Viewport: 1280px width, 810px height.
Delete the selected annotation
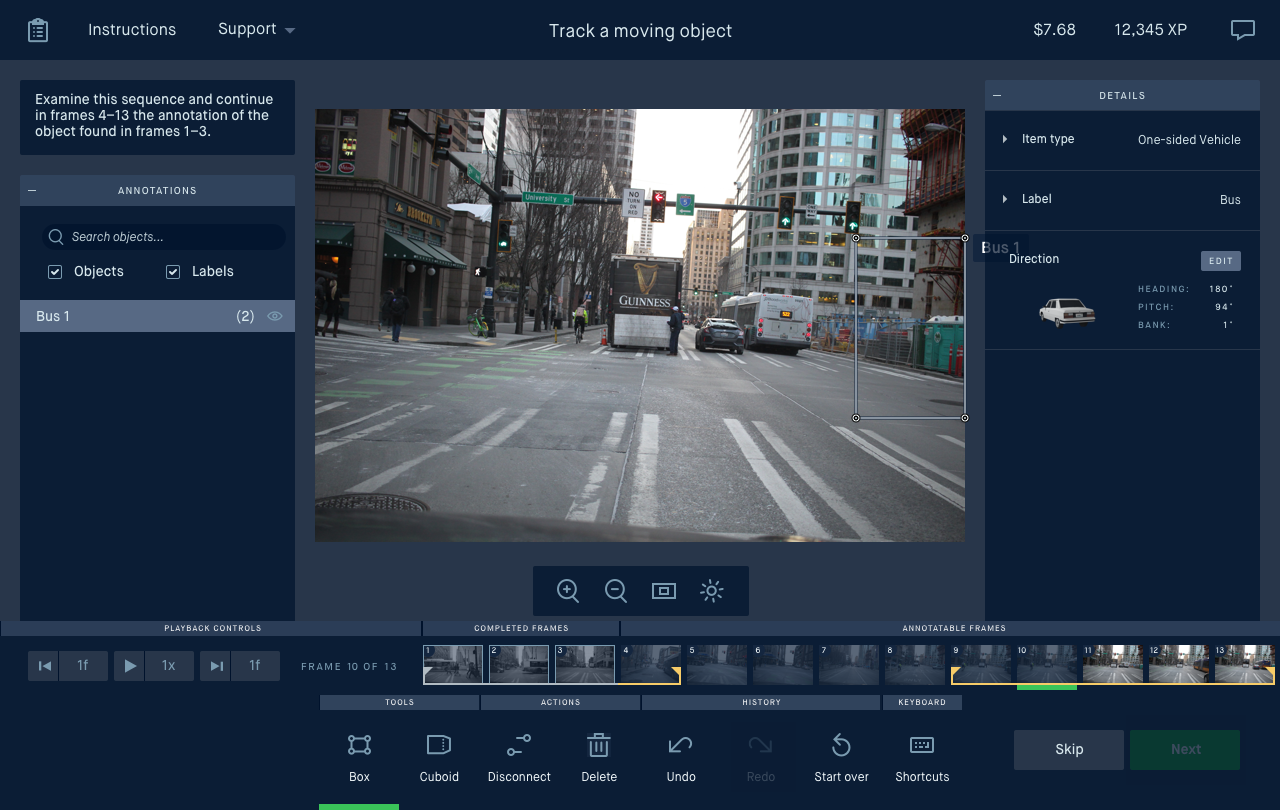[x=599, y=756]
